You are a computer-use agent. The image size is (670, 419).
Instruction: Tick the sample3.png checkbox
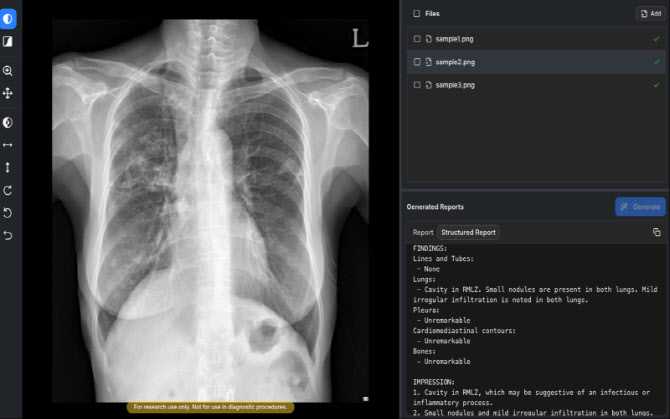(x=417, y=85)
